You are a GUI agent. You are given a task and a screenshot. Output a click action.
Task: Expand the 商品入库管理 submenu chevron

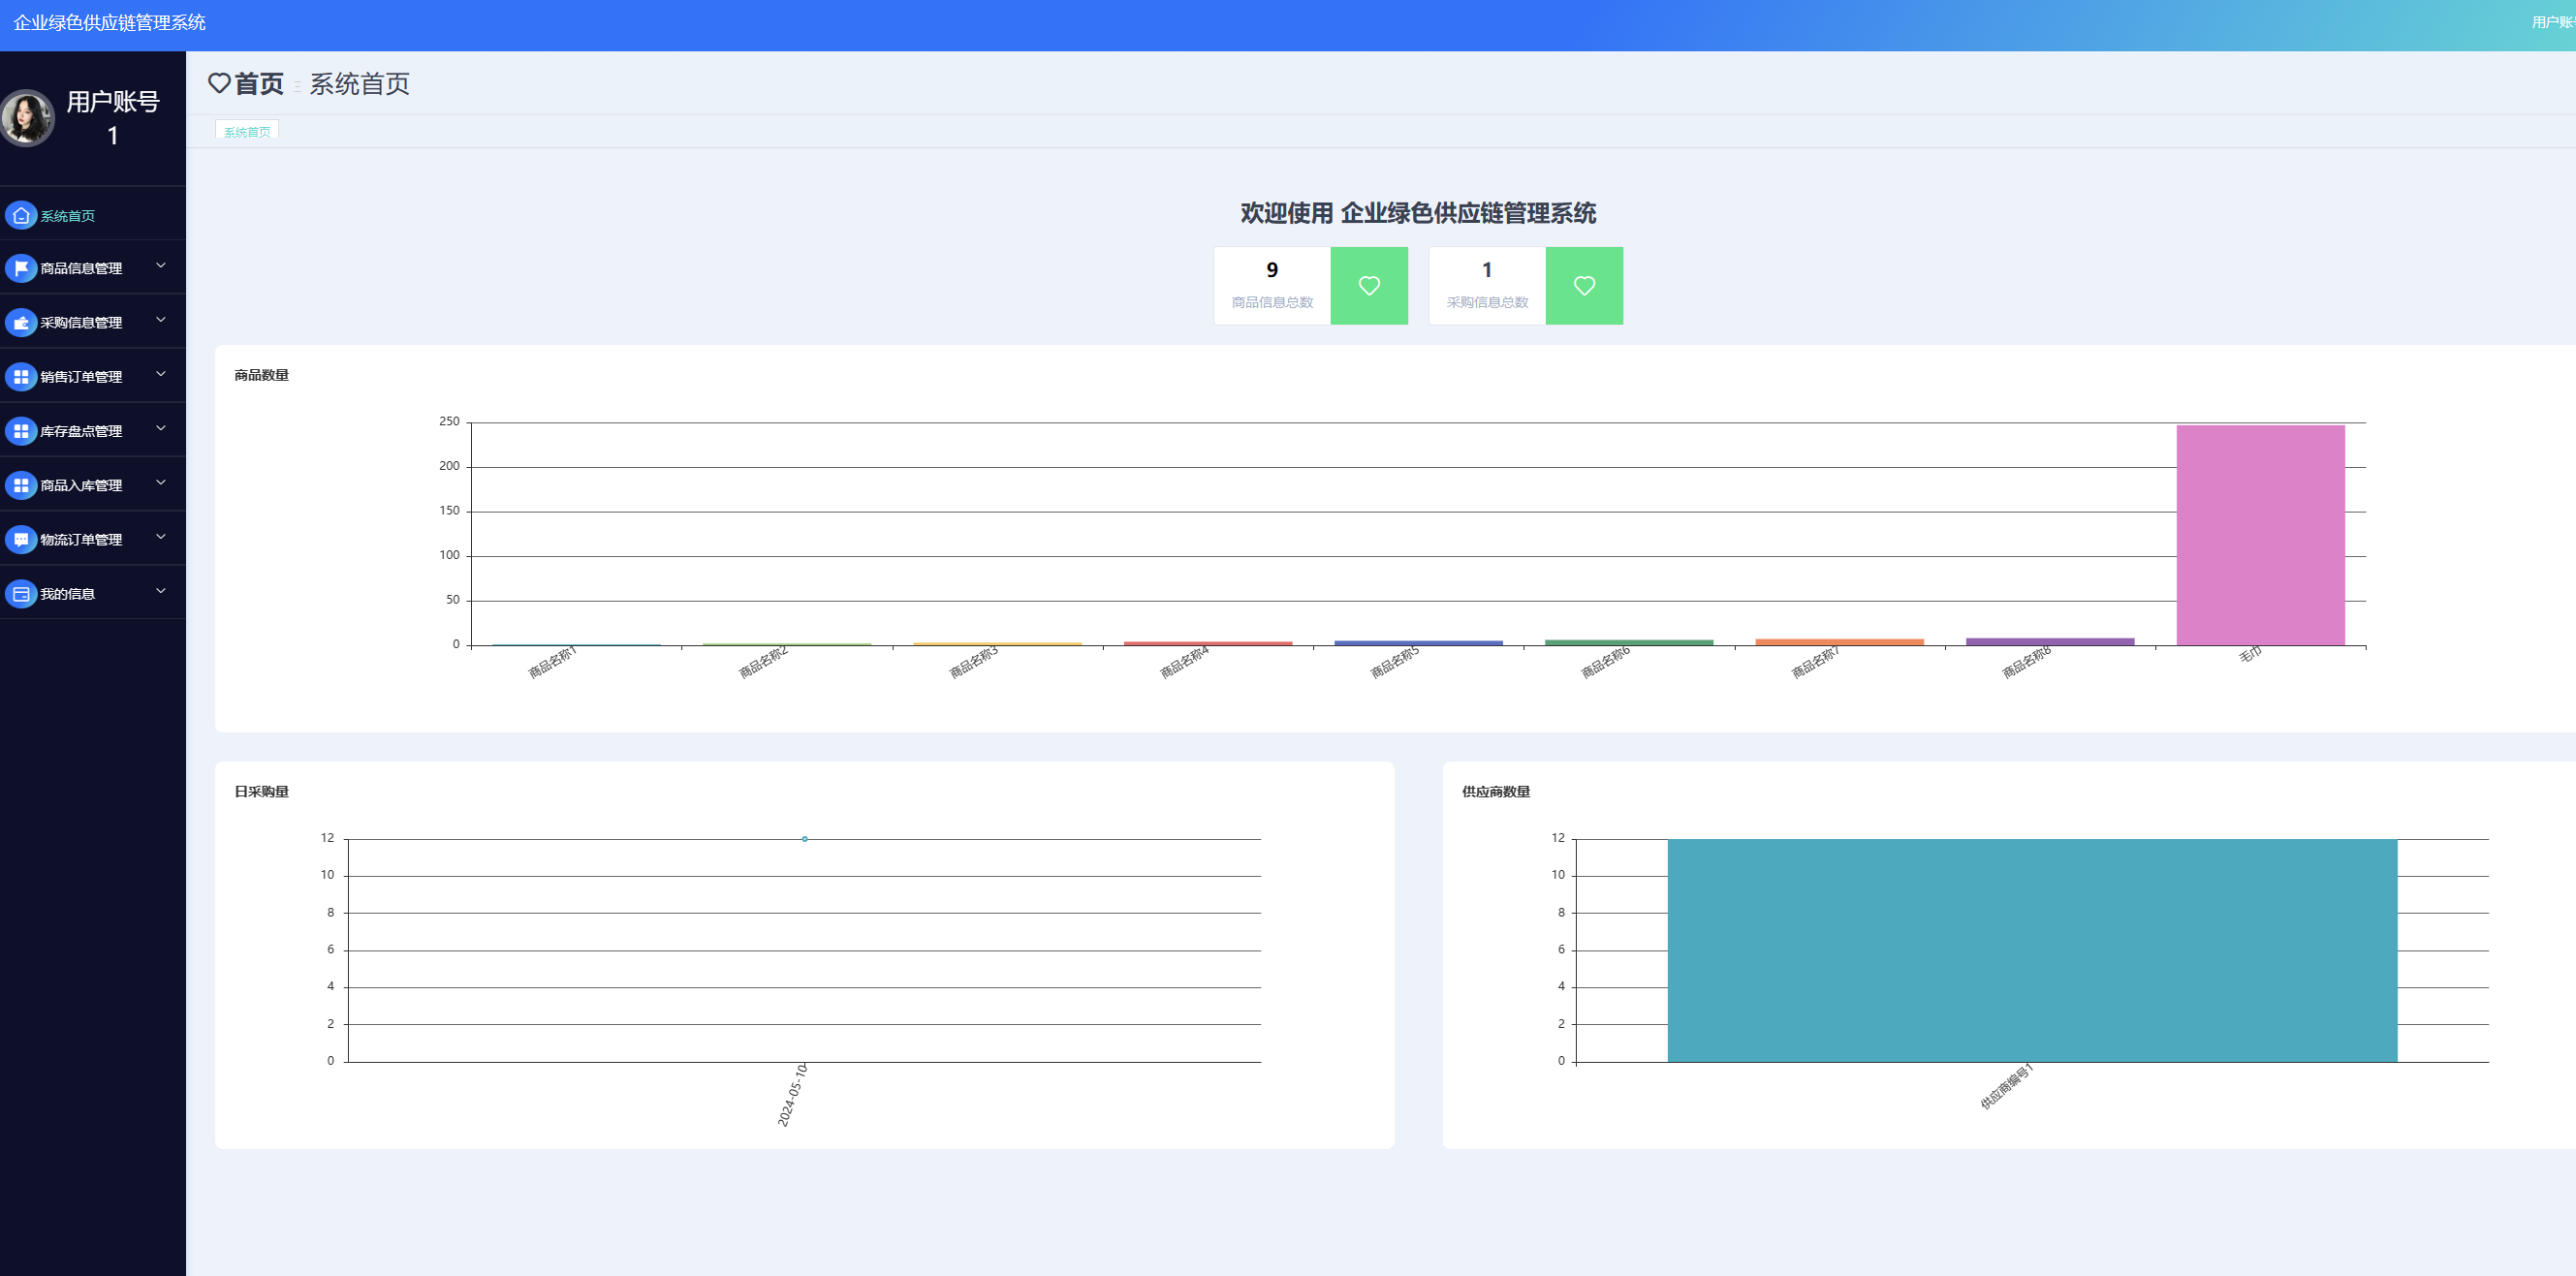161,483
